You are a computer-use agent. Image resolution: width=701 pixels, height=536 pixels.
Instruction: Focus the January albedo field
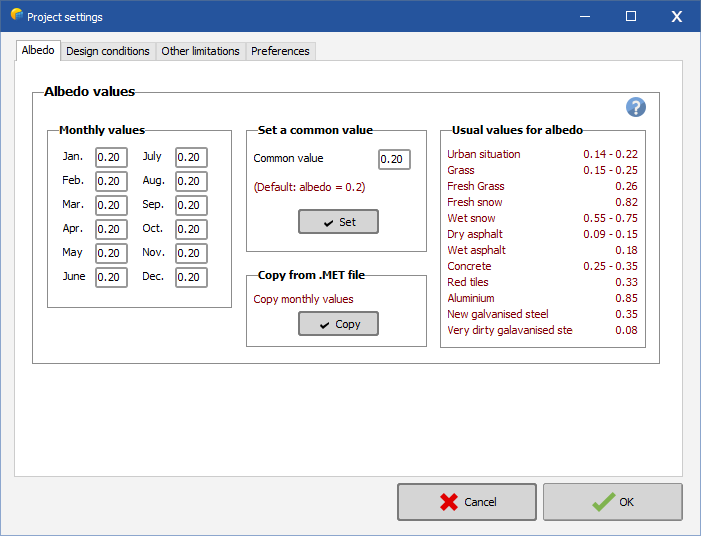pyautogui.click(x=111, y=157)
